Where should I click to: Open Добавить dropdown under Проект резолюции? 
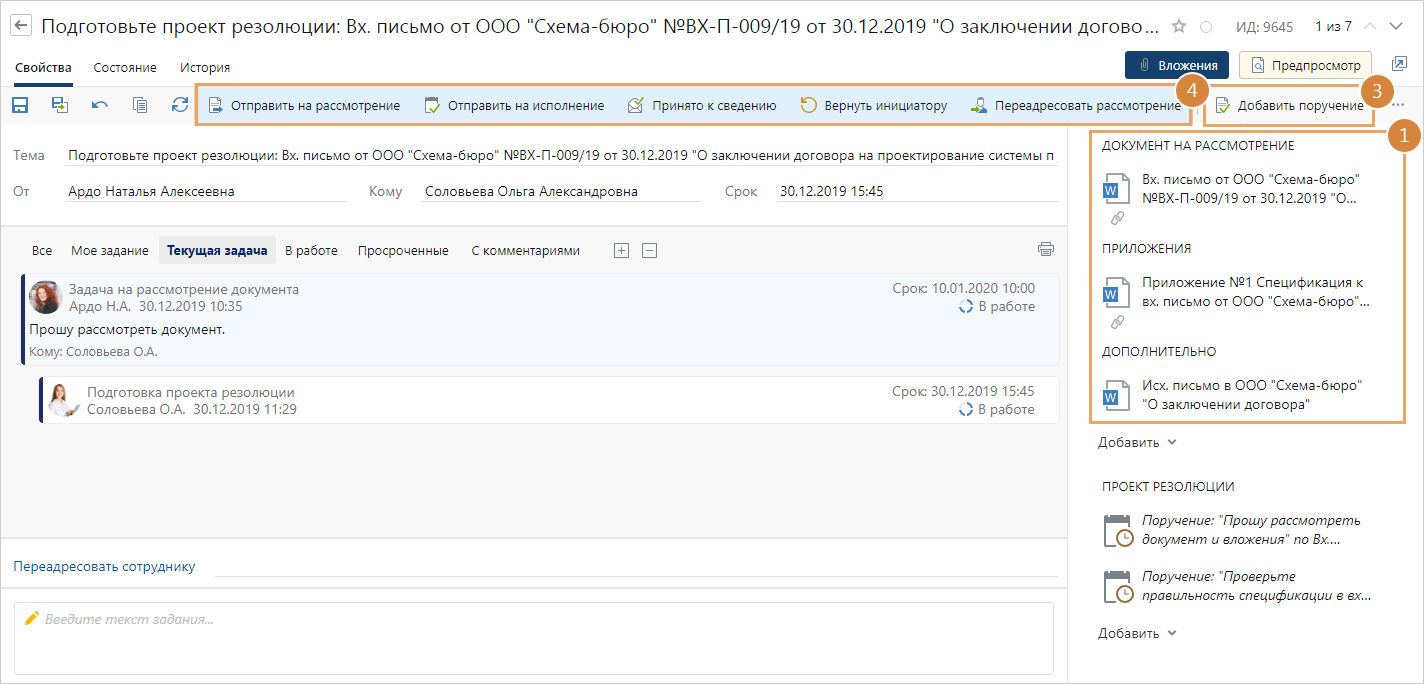click(1137, 633)
